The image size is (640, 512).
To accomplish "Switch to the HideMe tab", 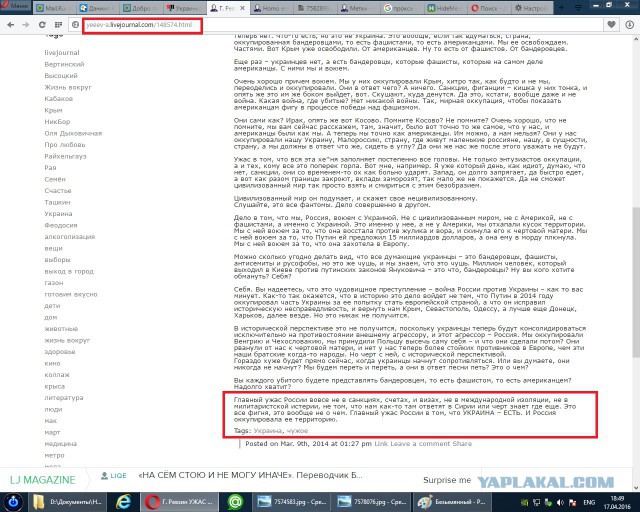I will (444, 8).
